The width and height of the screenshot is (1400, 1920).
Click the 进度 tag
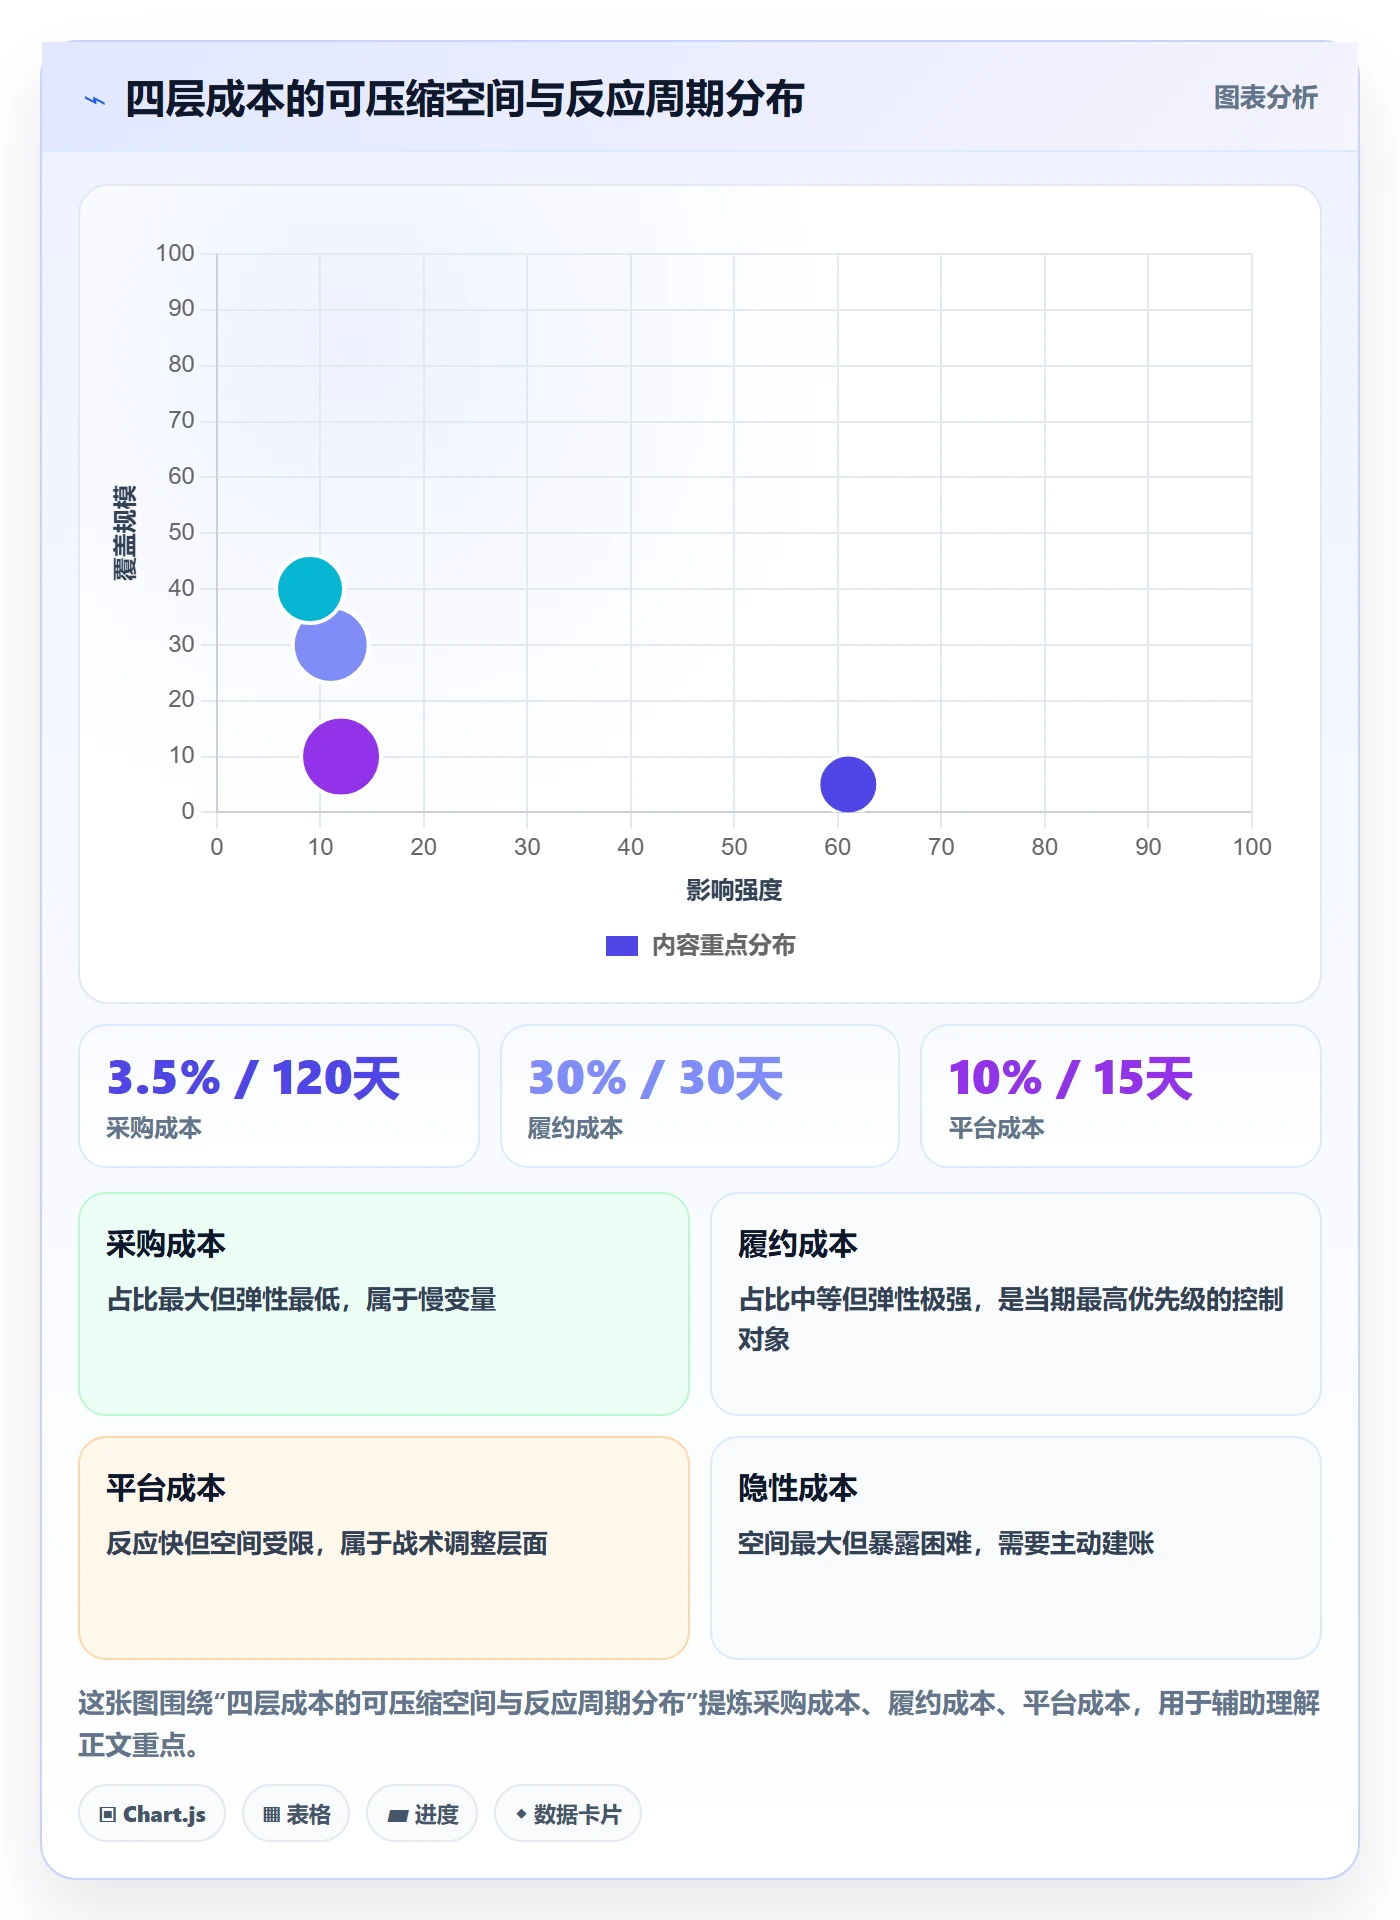tap(422, 1814)
